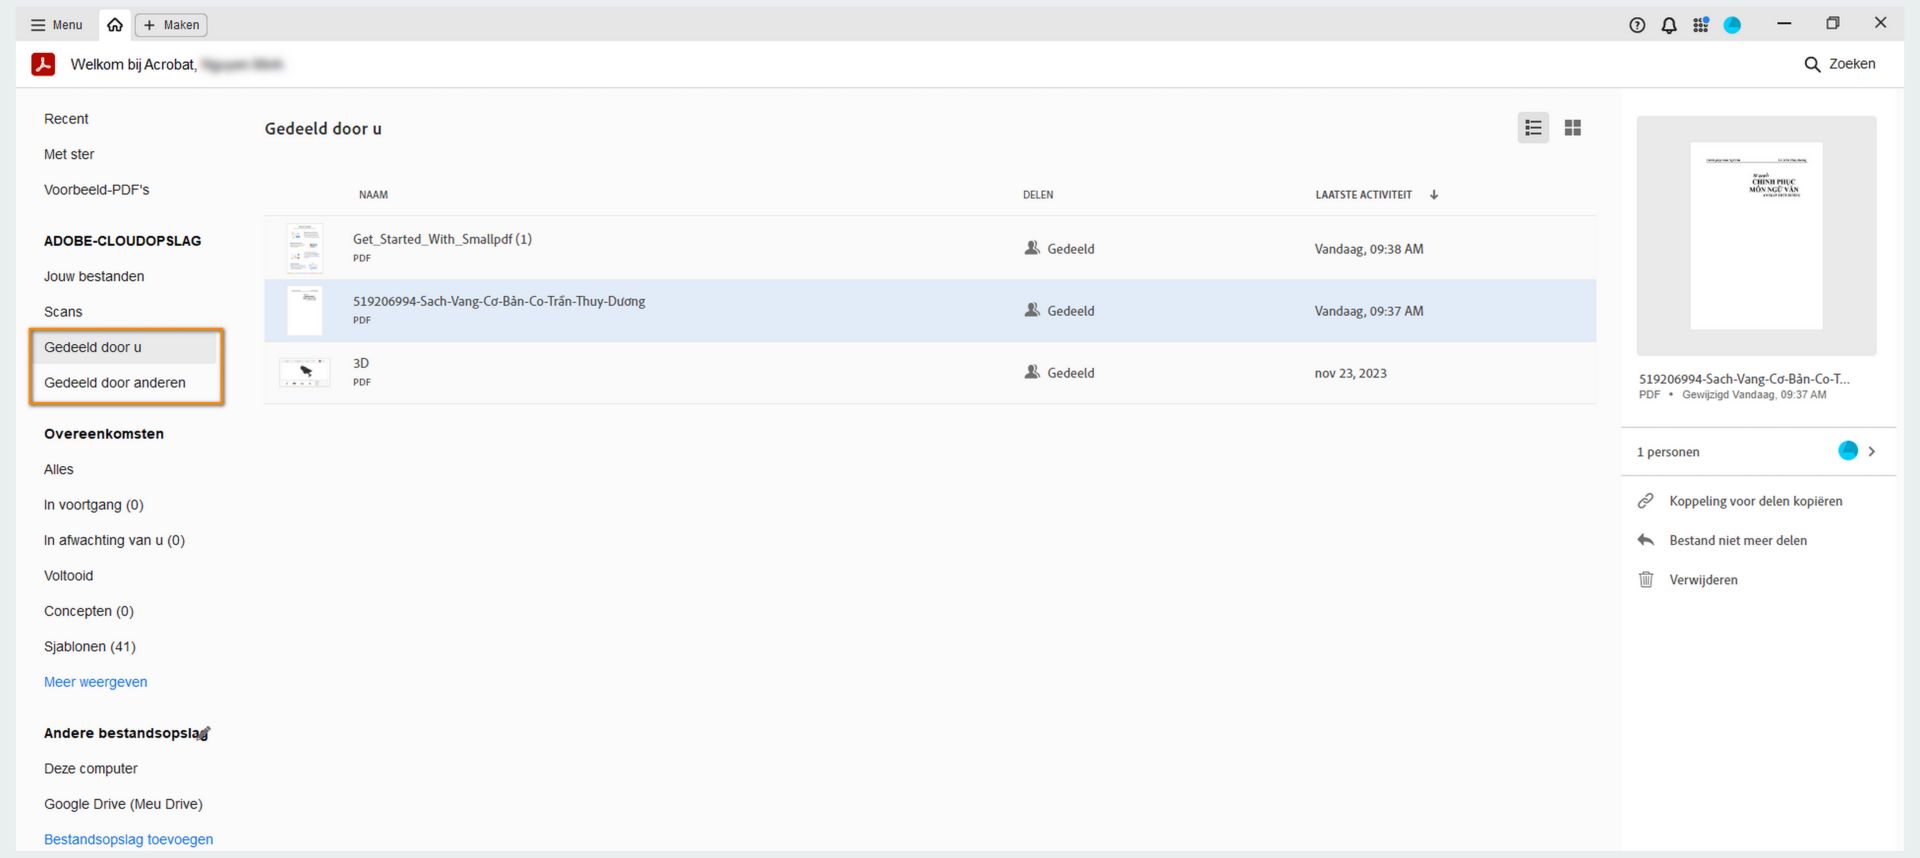
Task: Minimize the Acrobat window
Action: click(x=1784, y=23)
